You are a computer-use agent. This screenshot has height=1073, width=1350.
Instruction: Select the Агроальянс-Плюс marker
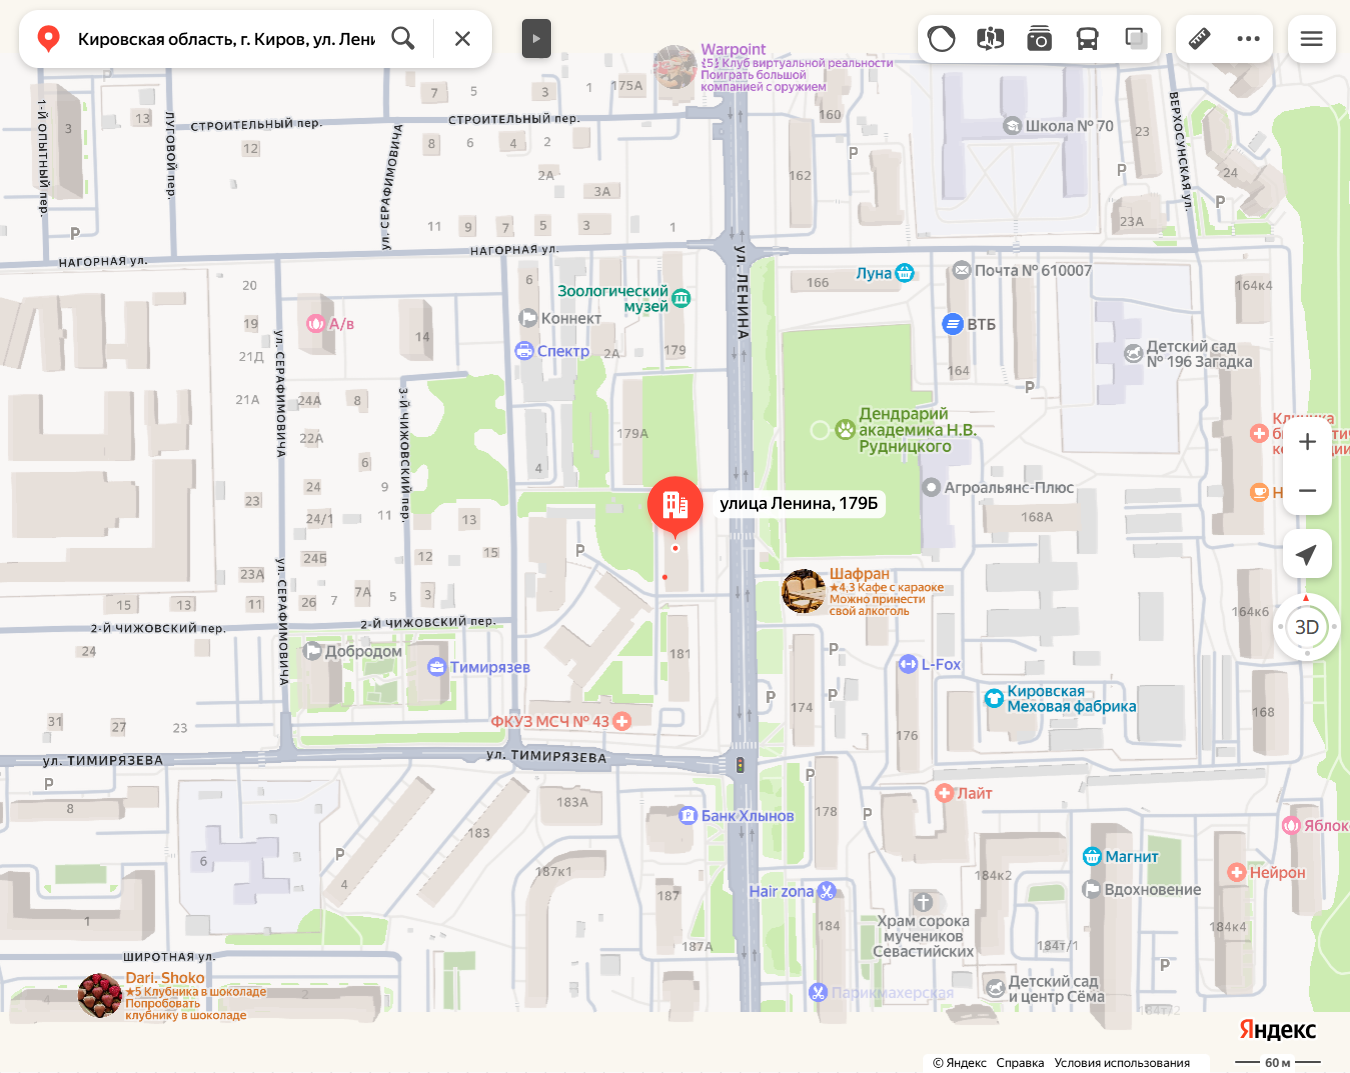coord(931,488)
